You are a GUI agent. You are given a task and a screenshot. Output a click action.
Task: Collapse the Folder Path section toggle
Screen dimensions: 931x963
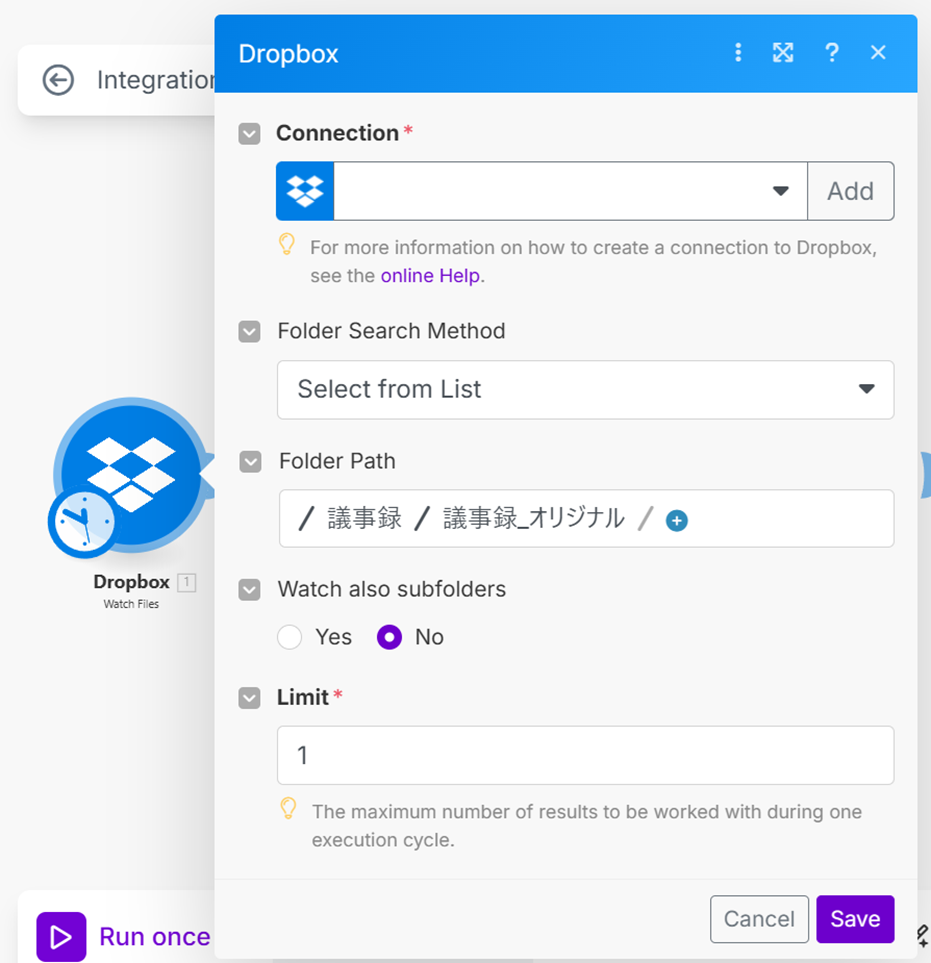(250, 462)
